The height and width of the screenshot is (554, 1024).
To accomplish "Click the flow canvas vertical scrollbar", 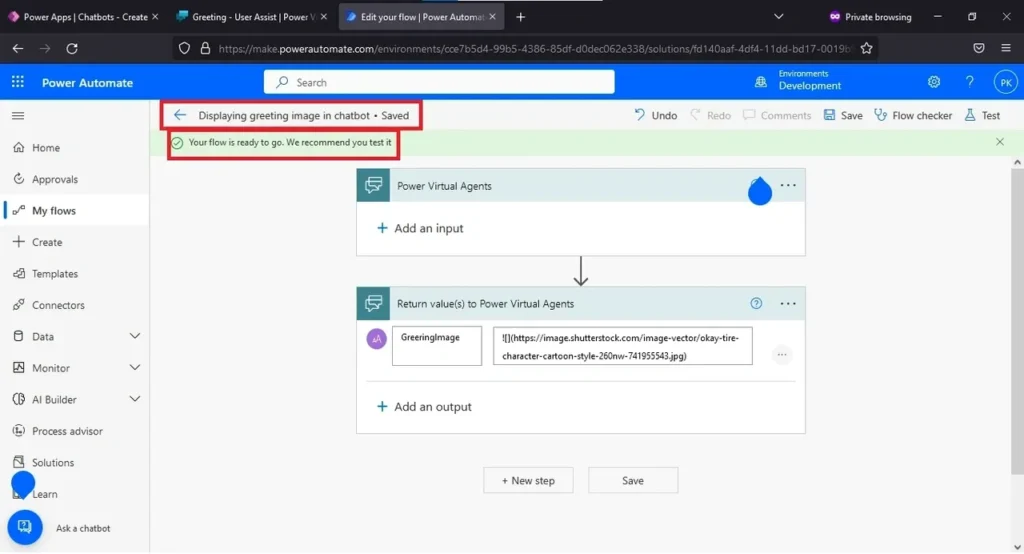I will [x=1017, y=319].
